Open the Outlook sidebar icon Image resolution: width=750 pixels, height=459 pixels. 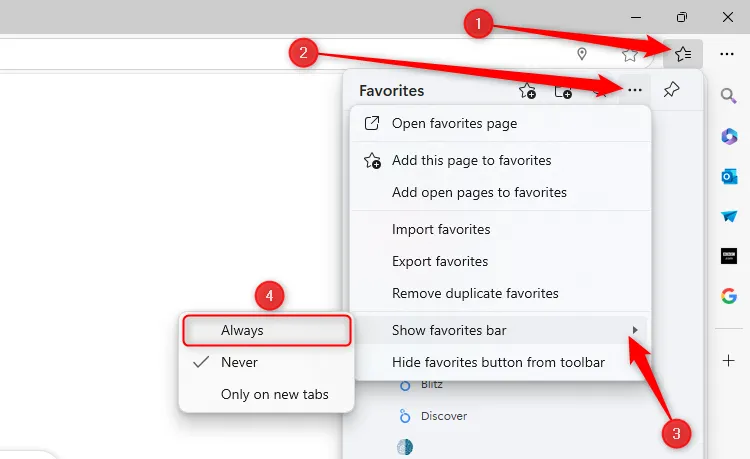click(x=729, y=176)
